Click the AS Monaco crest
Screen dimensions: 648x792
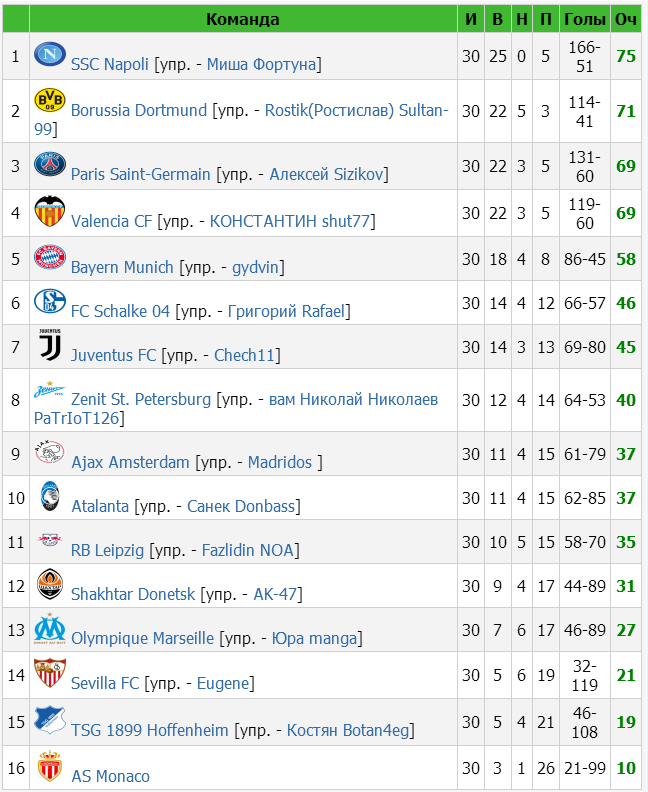49,766
